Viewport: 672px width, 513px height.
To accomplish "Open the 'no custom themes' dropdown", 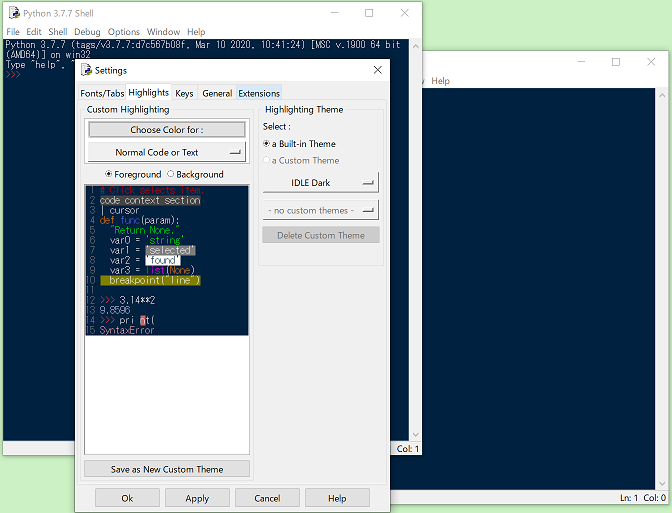I will tap(321, 210).
